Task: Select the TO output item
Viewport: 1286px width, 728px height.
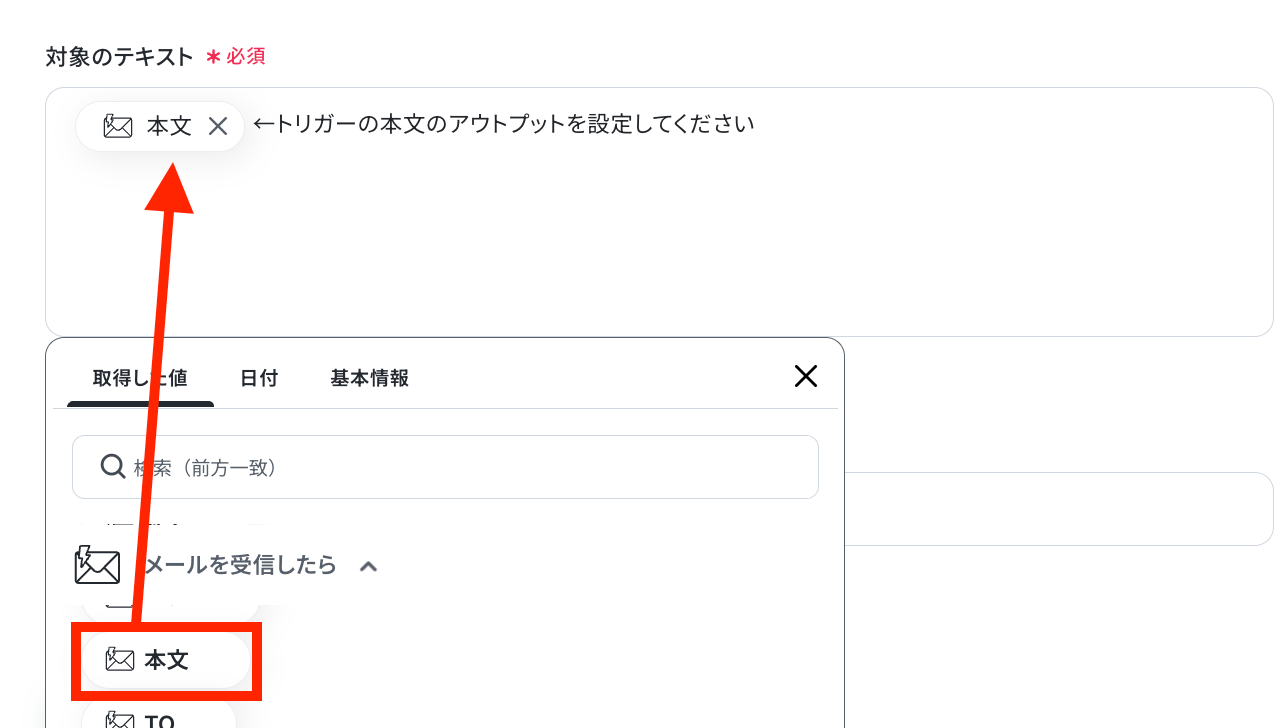Action: tap(158, 717)
